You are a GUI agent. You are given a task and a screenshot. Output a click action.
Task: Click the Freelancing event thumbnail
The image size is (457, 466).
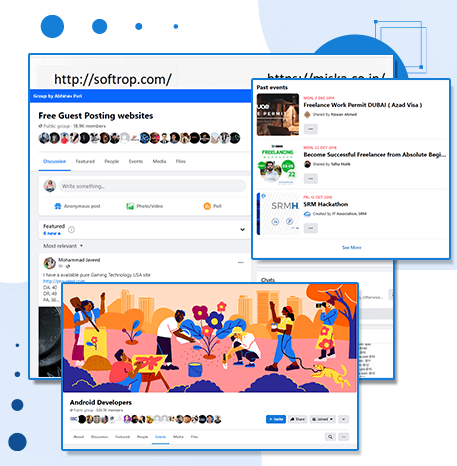click(278, 164)
